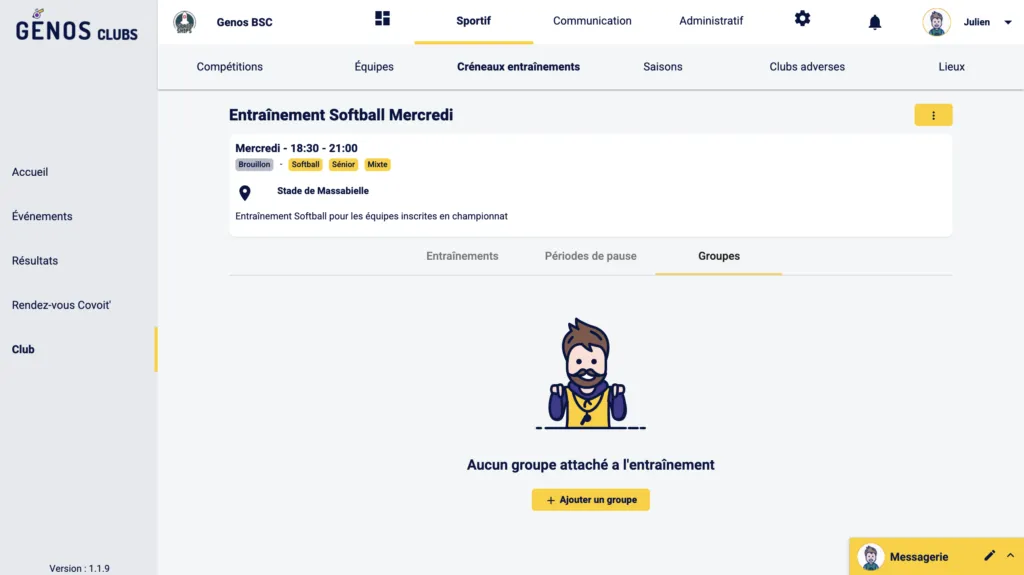
Task: Click the Genos BSC club logo
Action: (x=185, y=22)
